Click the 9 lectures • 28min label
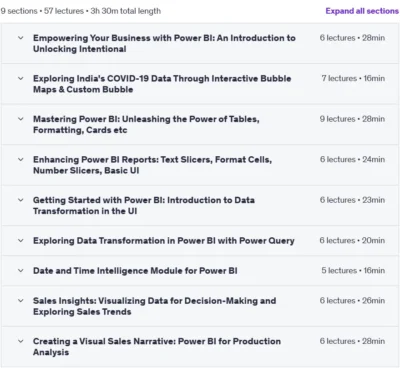This screenshot has height=368, width=400. (352, 119)
